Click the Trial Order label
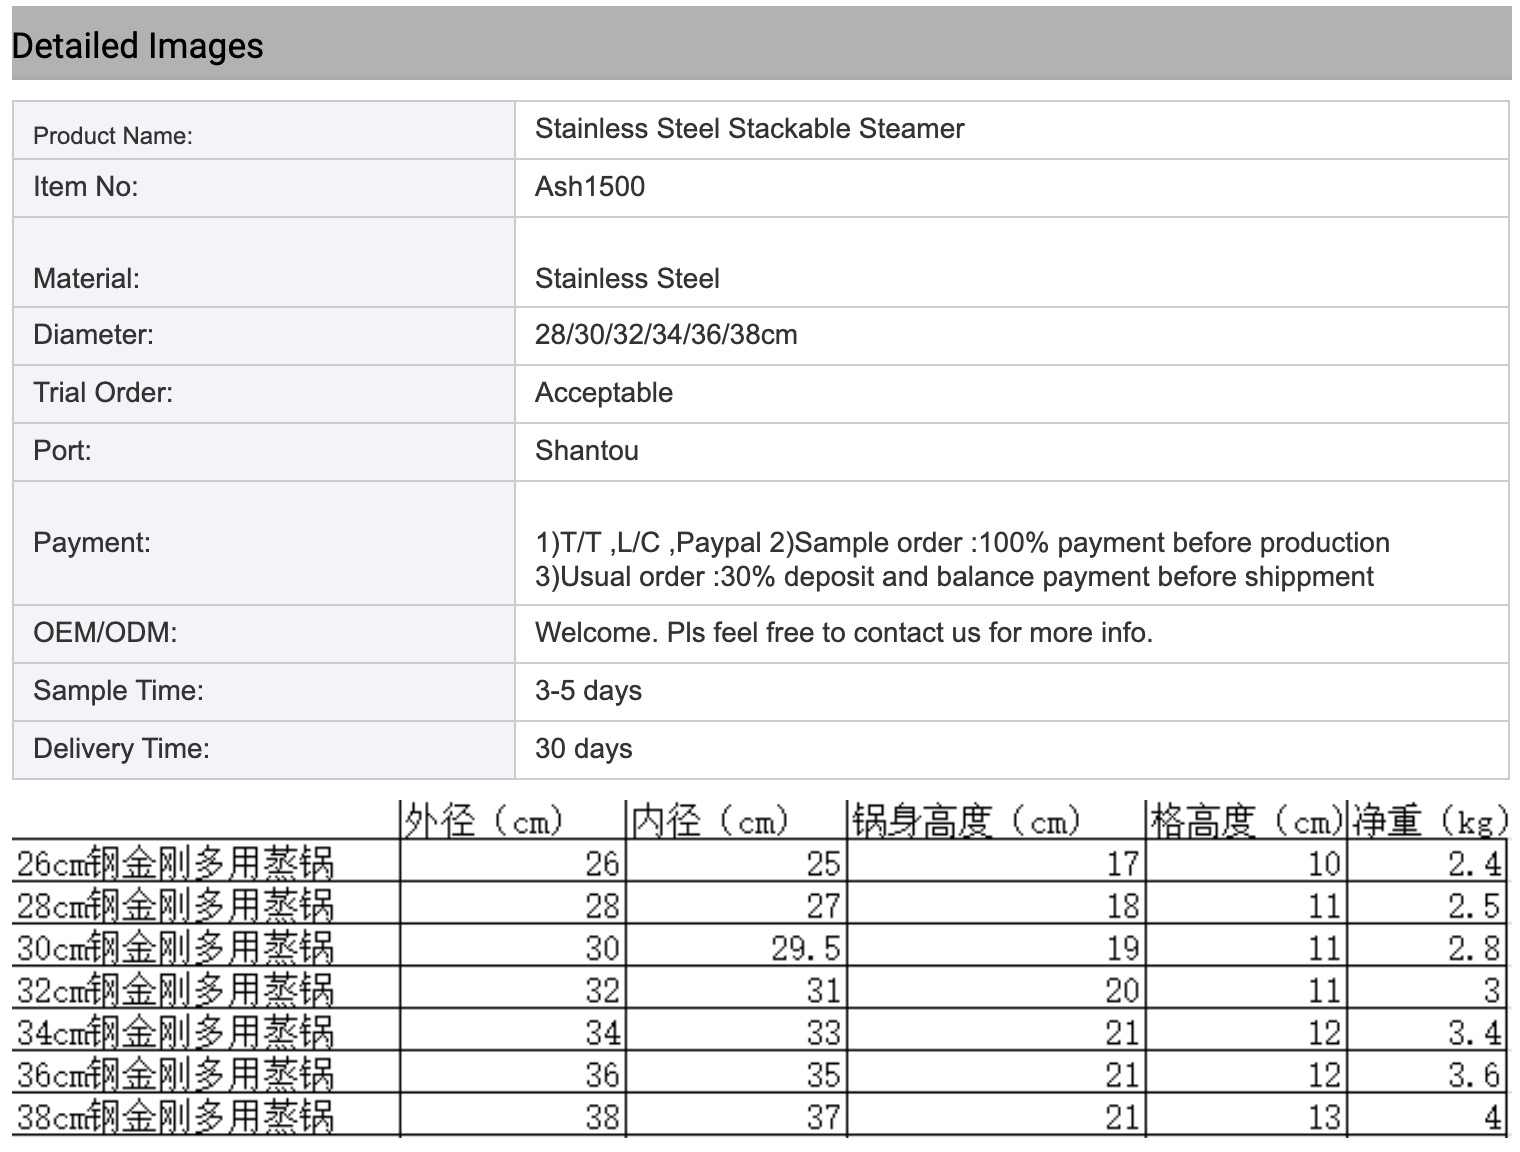Image resolution: width=1520 pixels, height=1152 pixels. (x=103, y=392)
